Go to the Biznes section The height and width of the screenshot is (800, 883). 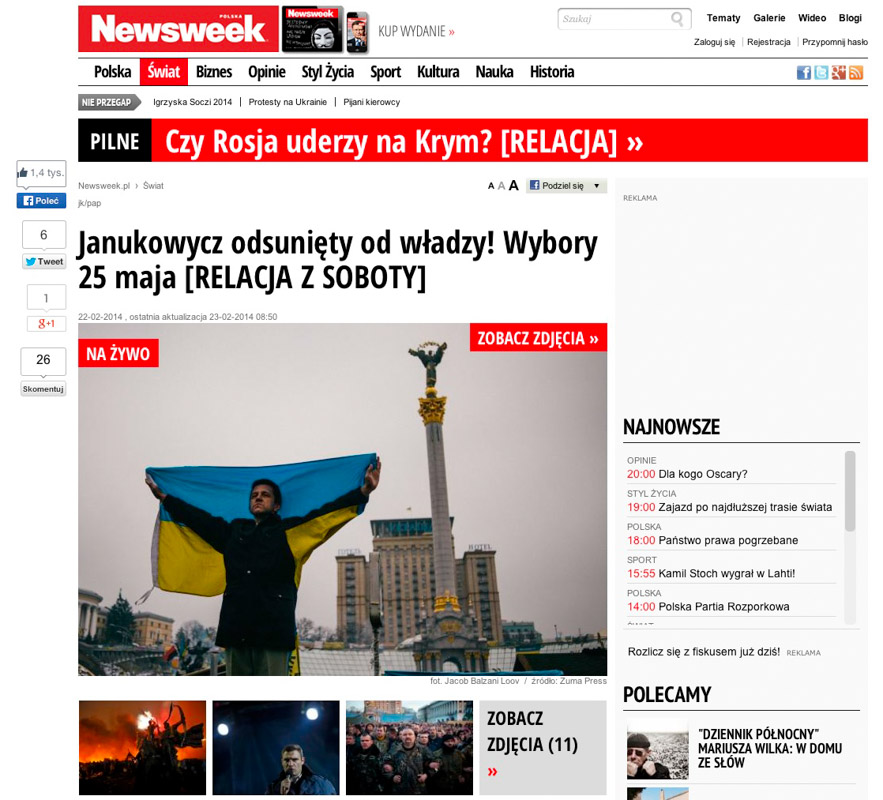(214, 72)
